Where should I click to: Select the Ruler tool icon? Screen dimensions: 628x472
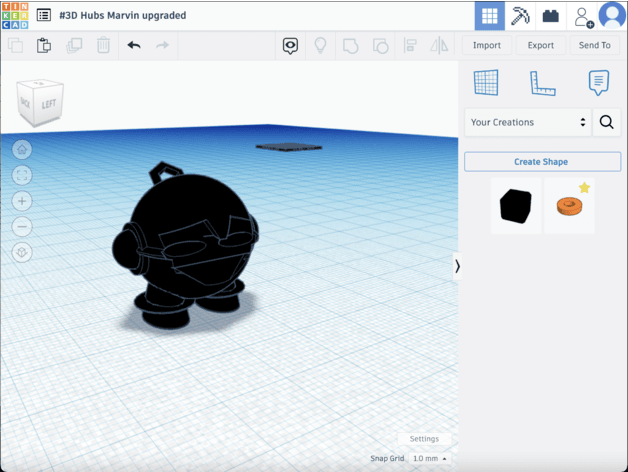(543, 83)
